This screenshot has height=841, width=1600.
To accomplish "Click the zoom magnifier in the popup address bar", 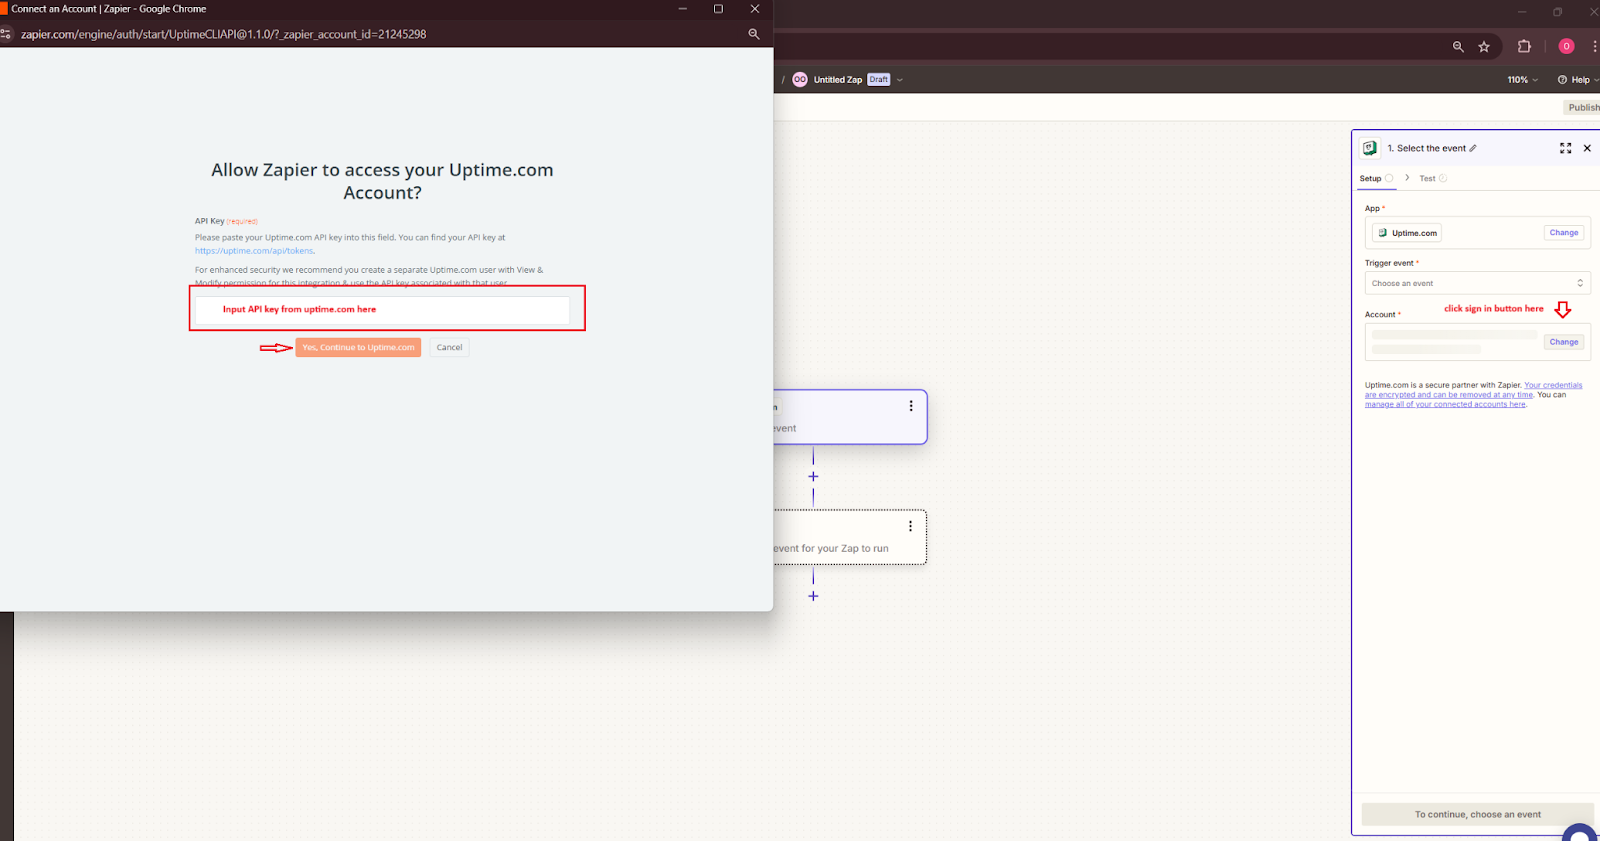I will pyautogui.click(x=754, y=34).
